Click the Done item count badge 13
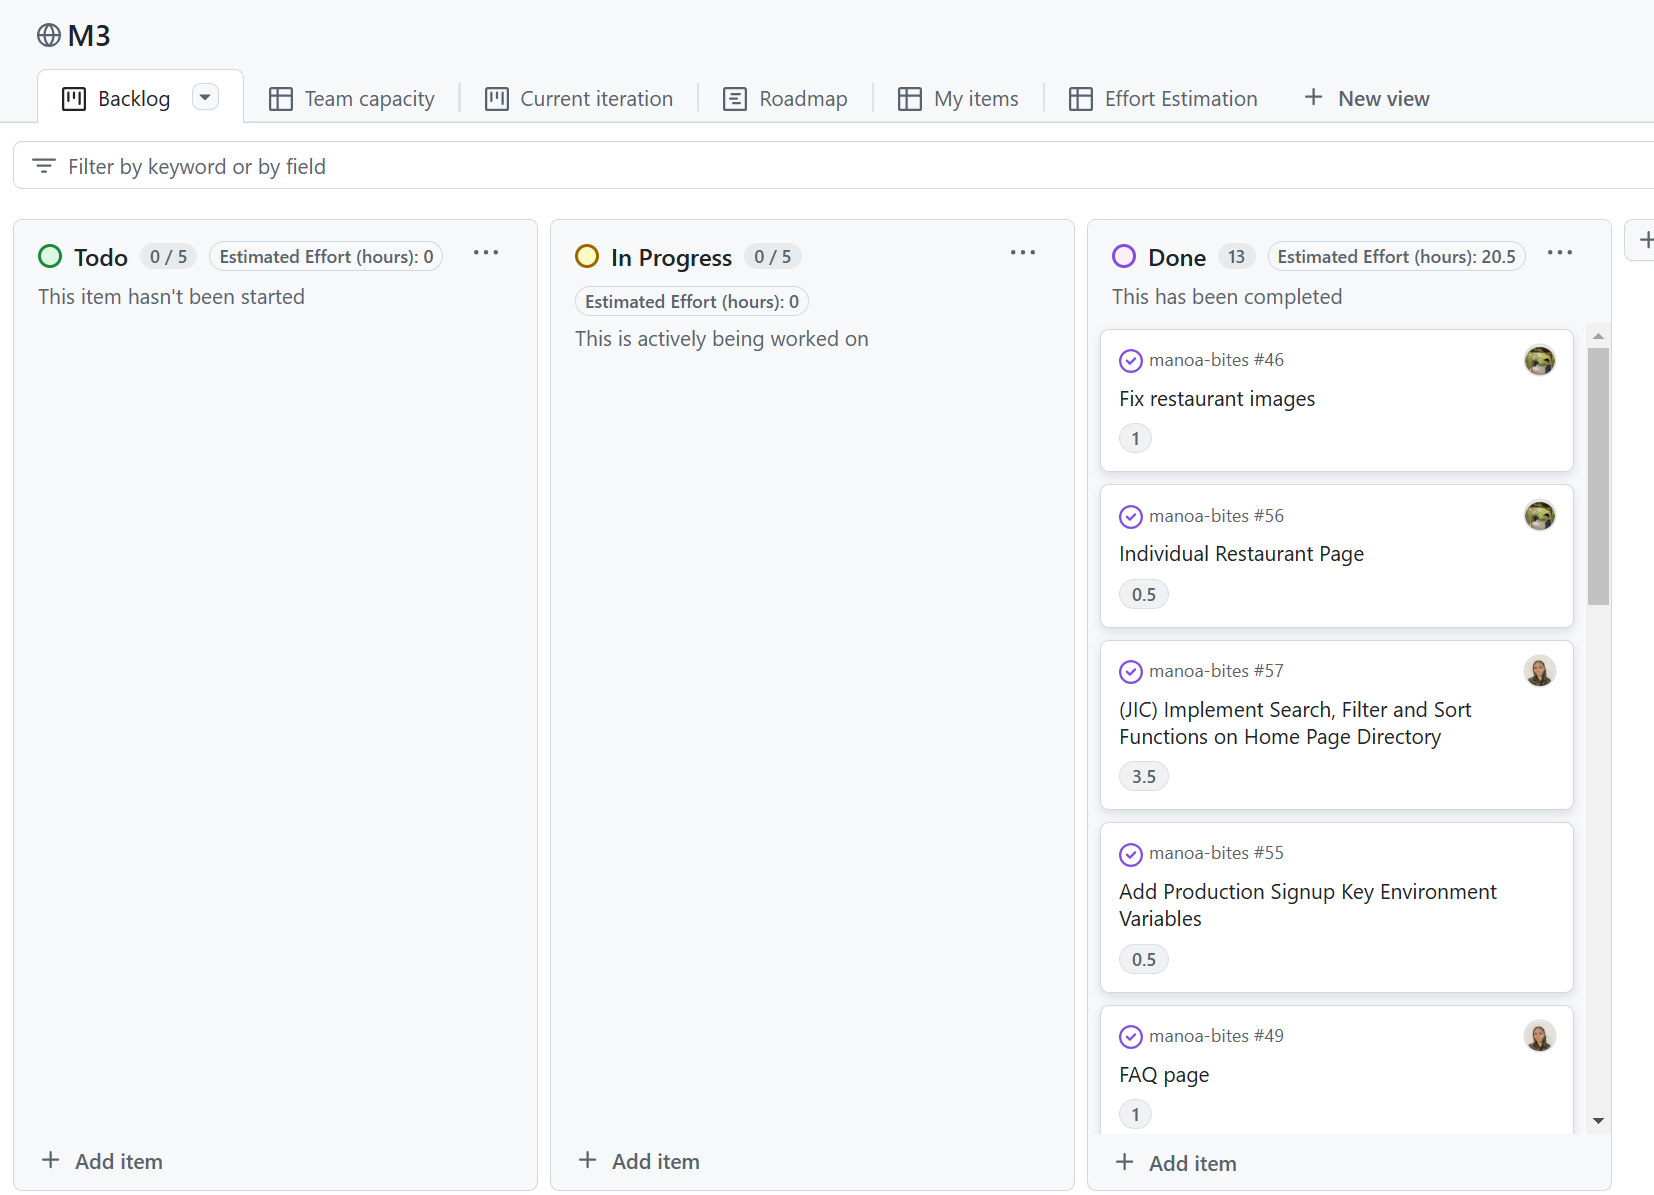This screenshot has width=1654, height=1195. click(1237, 257)
